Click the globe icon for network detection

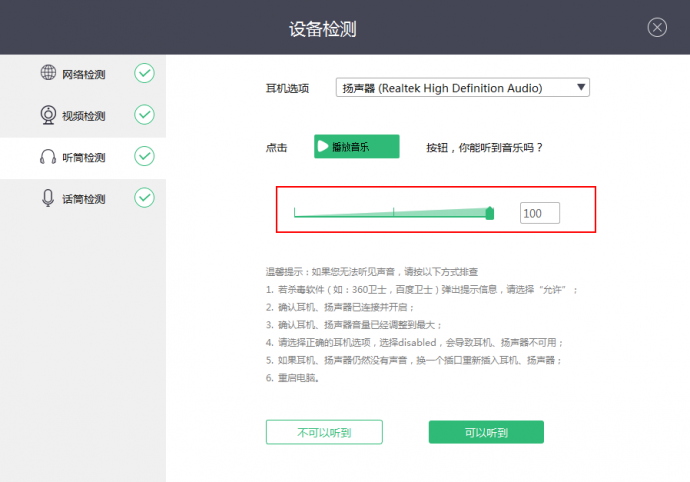[x=48, y=73]
